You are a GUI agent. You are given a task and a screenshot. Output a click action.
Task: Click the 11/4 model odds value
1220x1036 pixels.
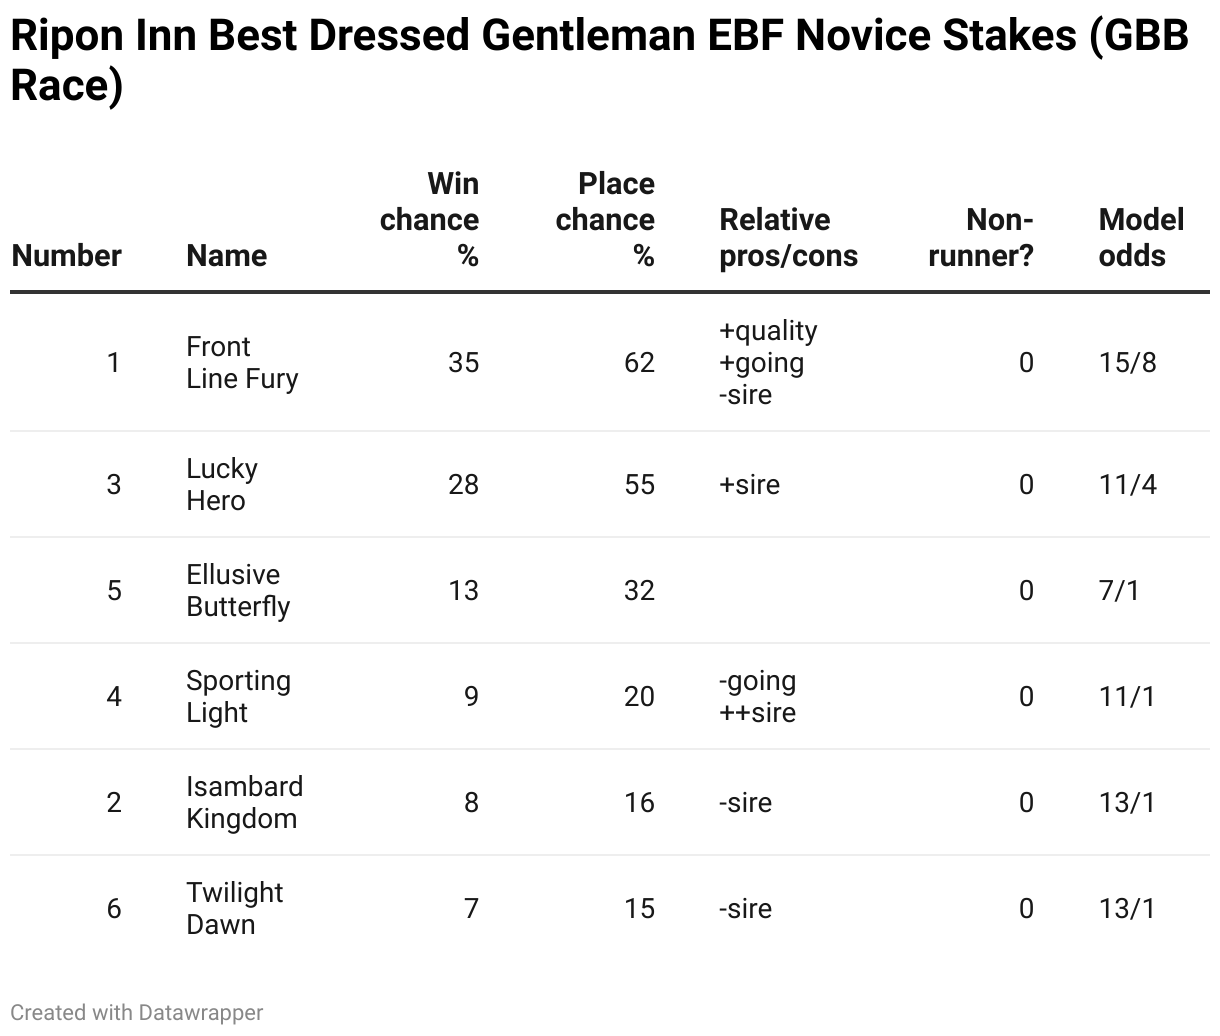[x=1127, y=484]
